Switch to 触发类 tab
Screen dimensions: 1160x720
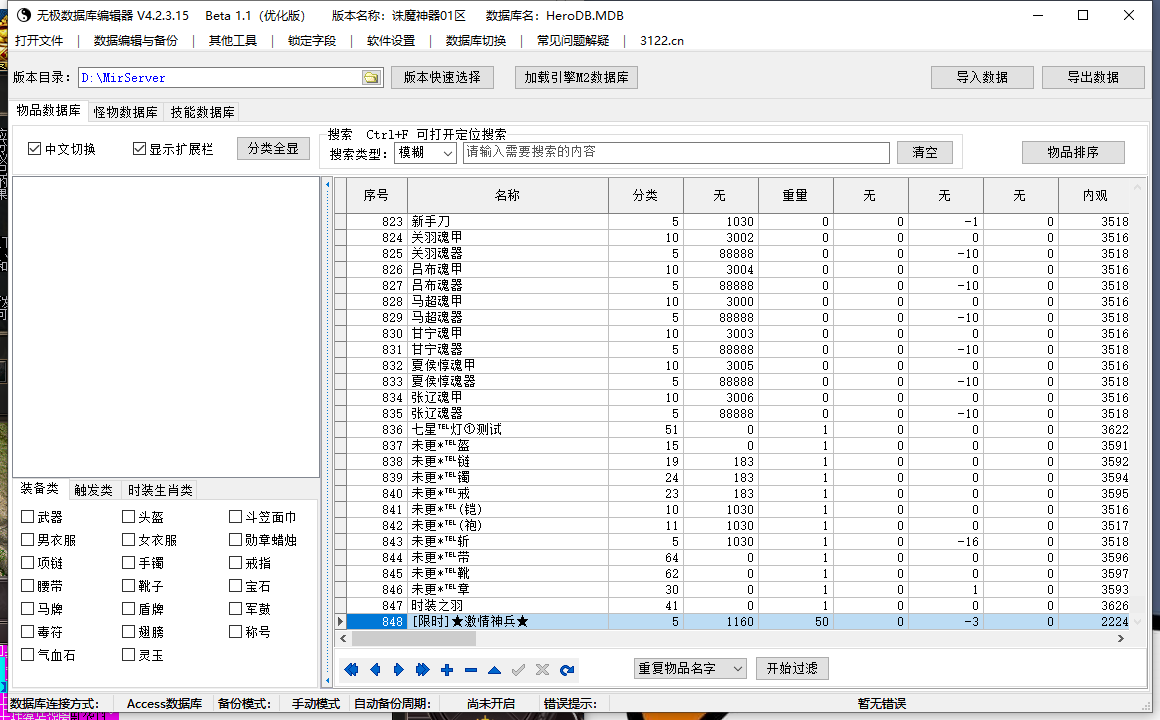(x=93, y=490)
